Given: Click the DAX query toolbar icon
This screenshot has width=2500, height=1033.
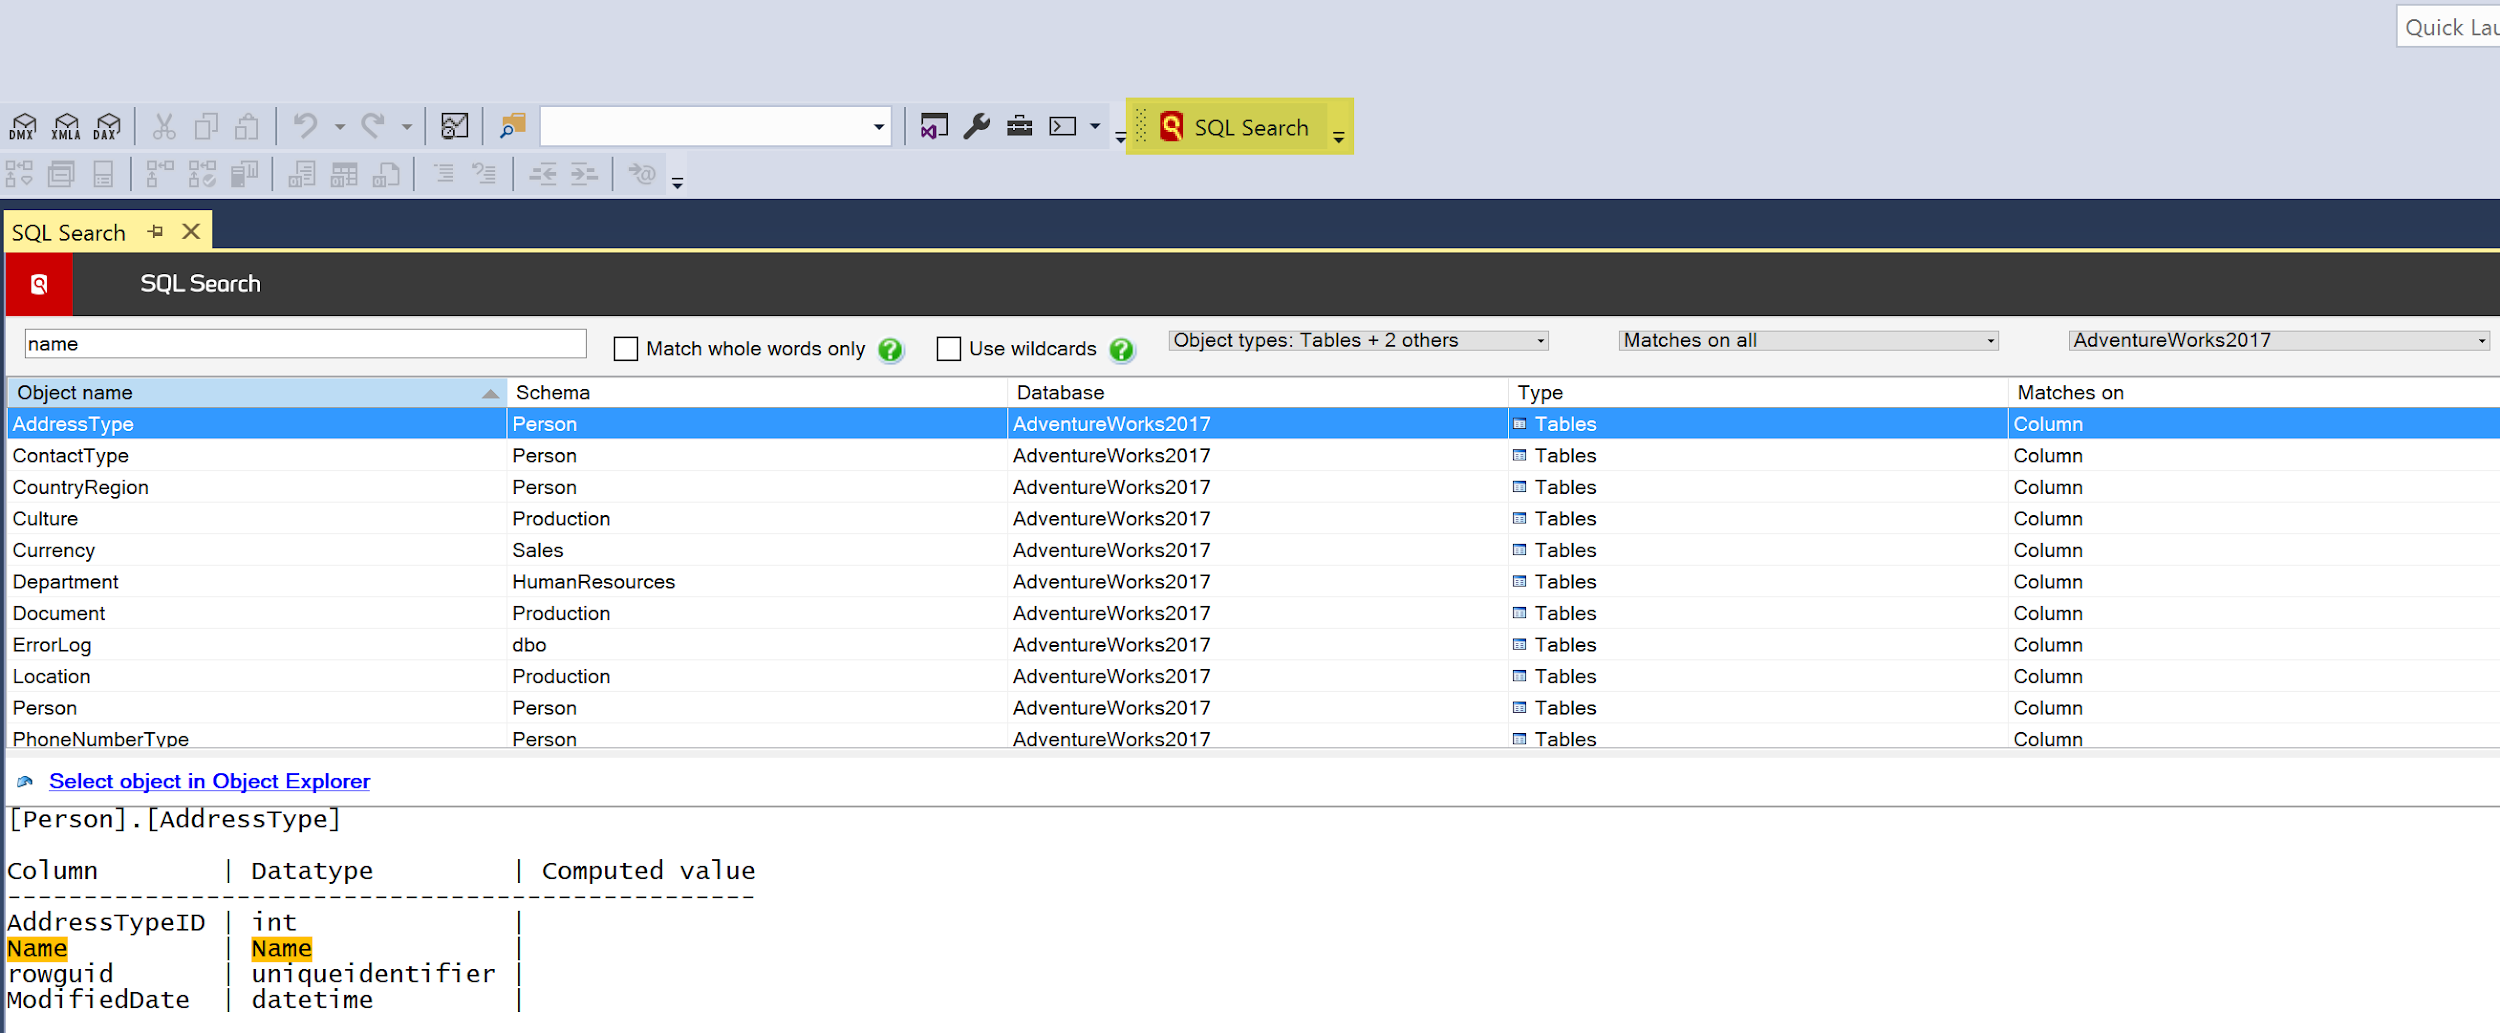Looking at the screenshot, I should pos(107,127).
